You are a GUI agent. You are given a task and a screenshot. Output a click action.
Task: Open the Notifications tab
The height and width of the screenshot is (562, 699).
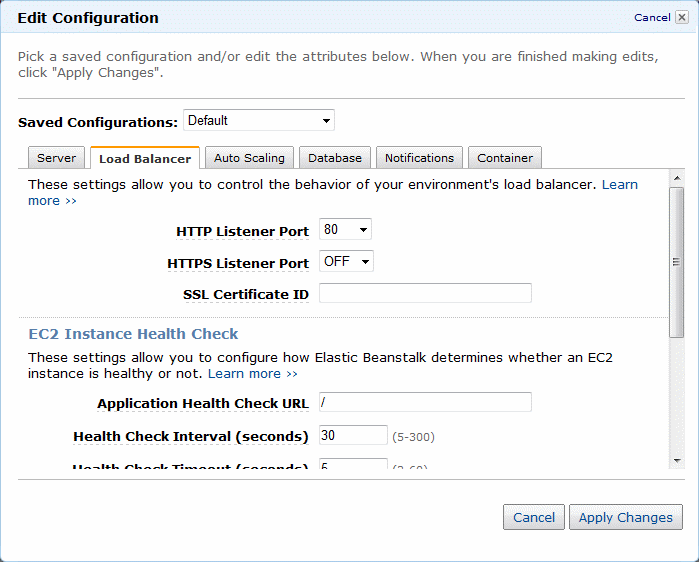[x=419, y=158]
